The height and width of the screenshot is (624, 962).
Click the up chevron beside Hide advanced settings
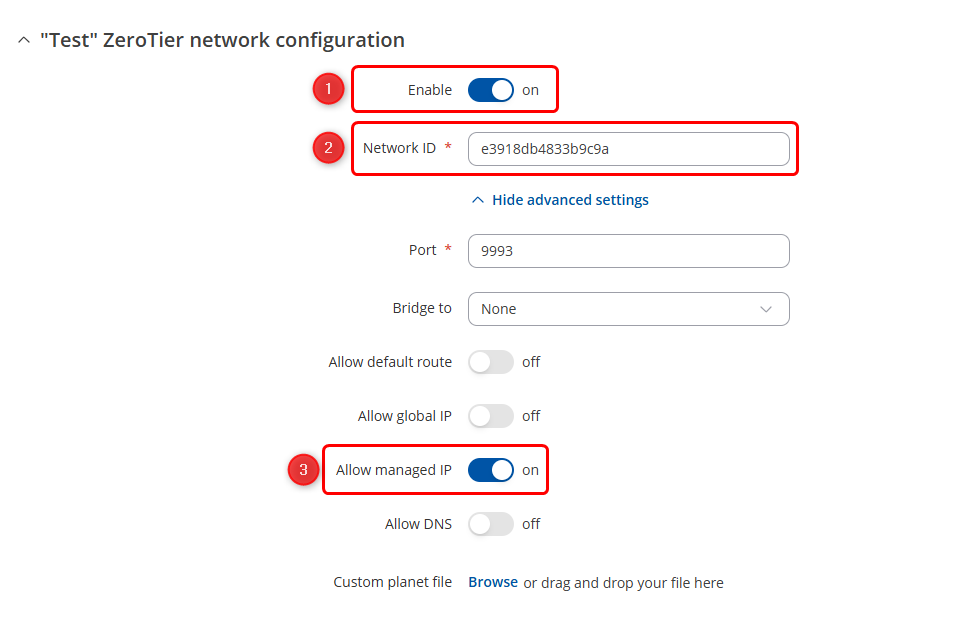(478, 200)
